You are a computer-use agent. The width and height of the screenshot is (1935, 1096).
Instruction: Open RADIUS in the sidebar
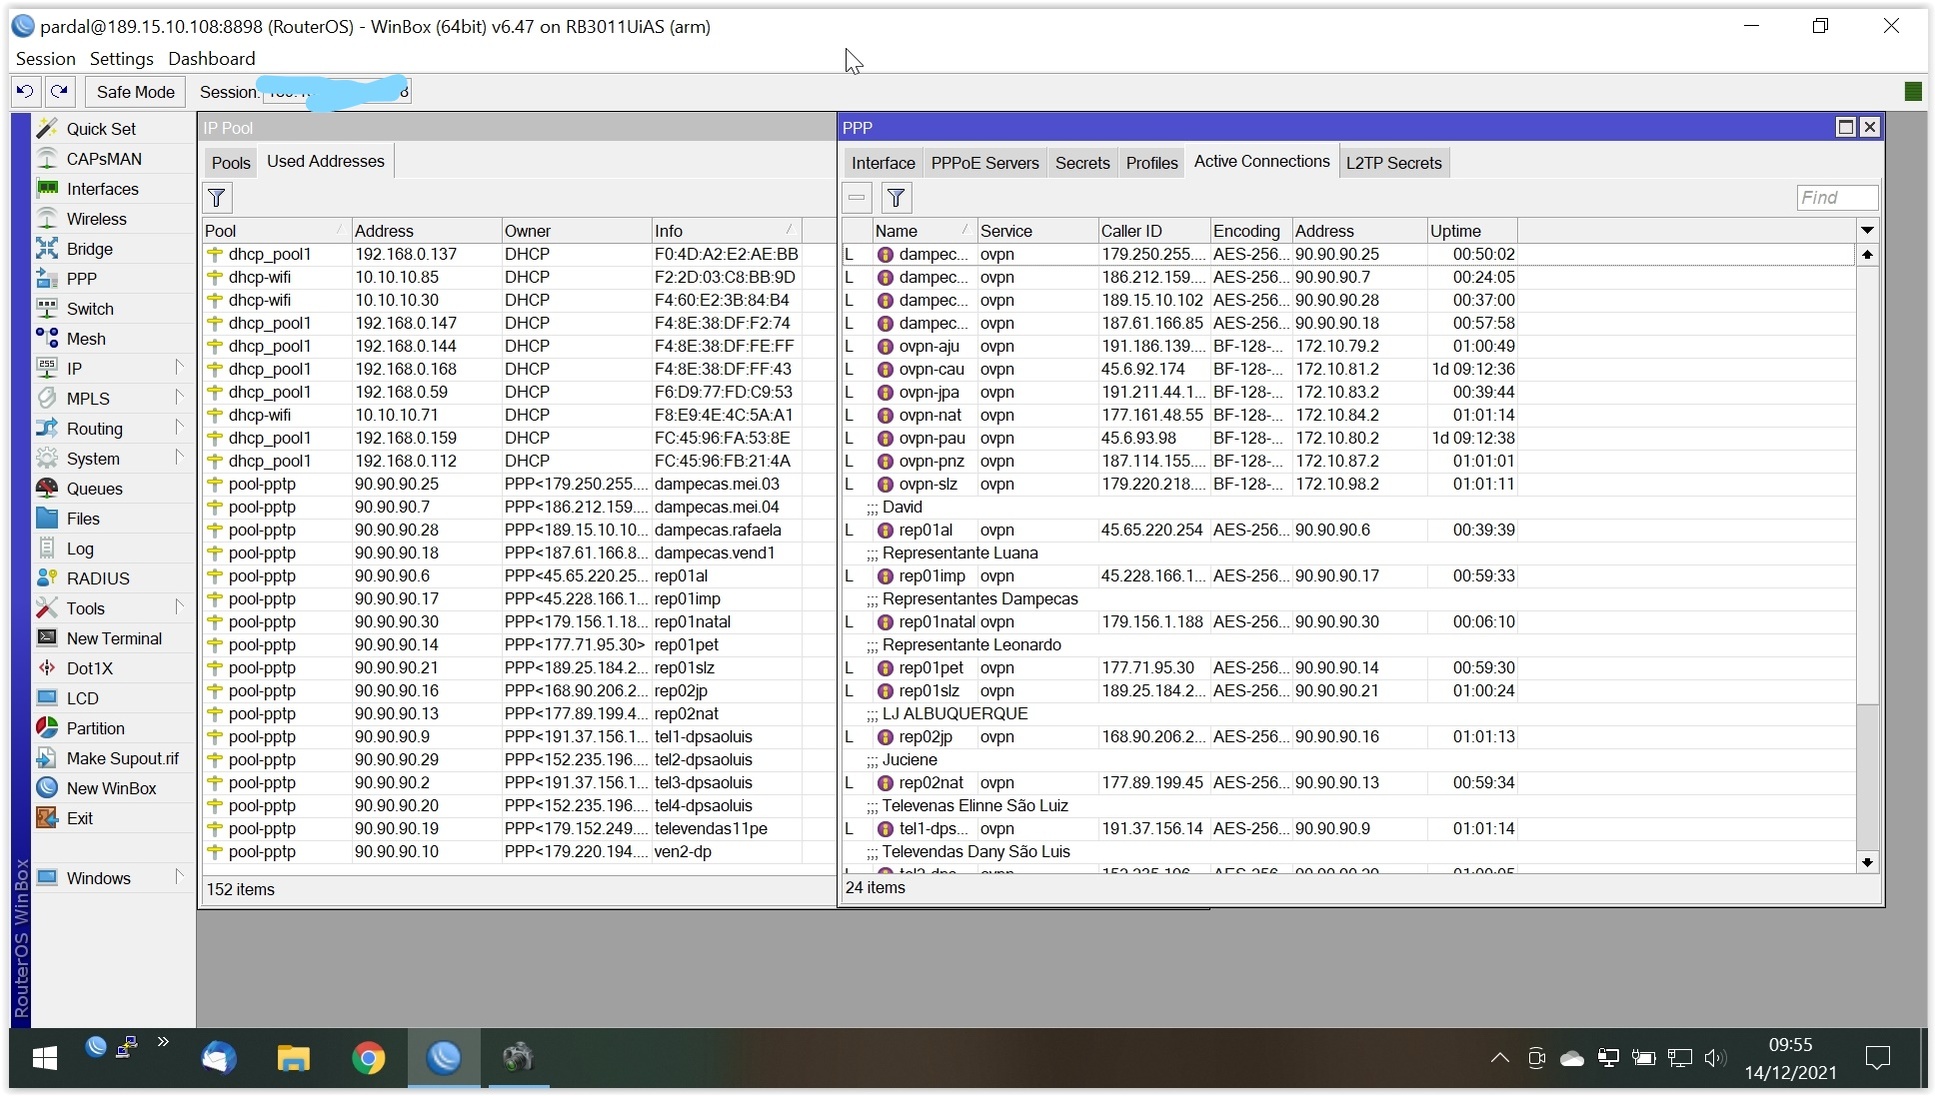click(x=97, y=579)
